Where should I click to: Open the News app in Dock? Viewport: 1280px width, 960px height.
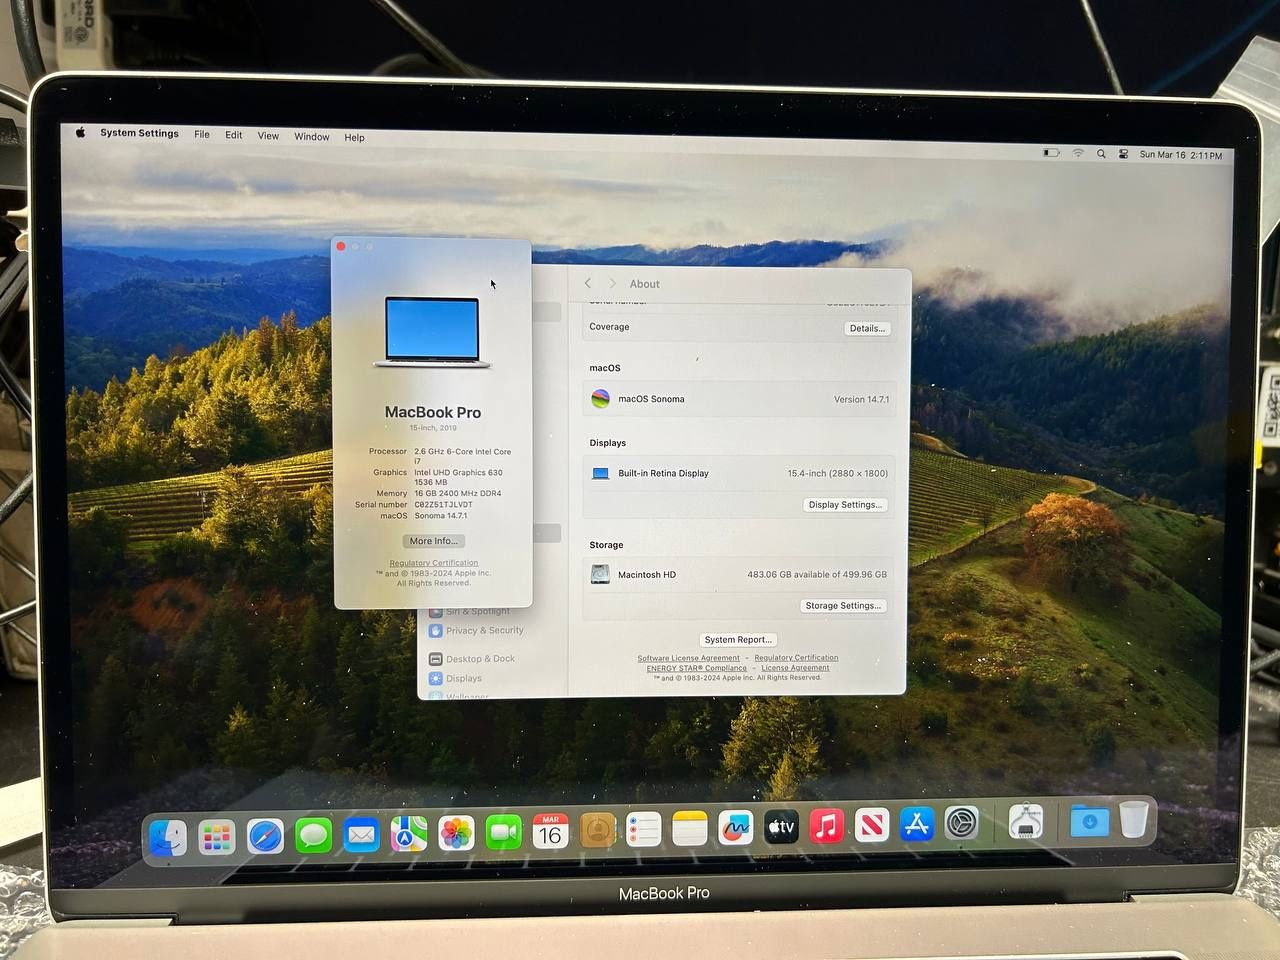point(871,826)
